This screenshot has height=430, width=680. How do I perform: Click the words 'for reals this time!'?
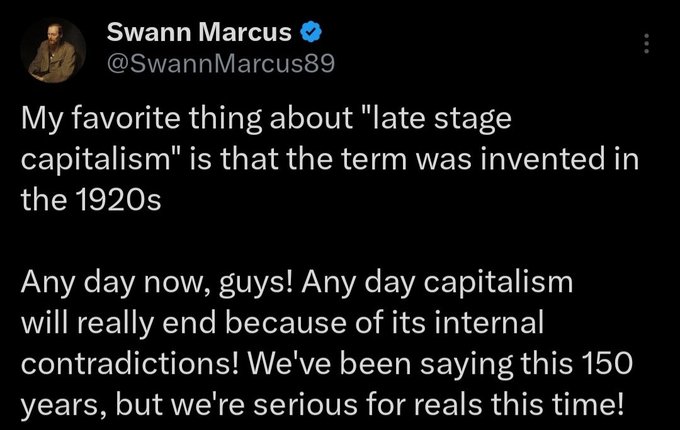(496, 404)
